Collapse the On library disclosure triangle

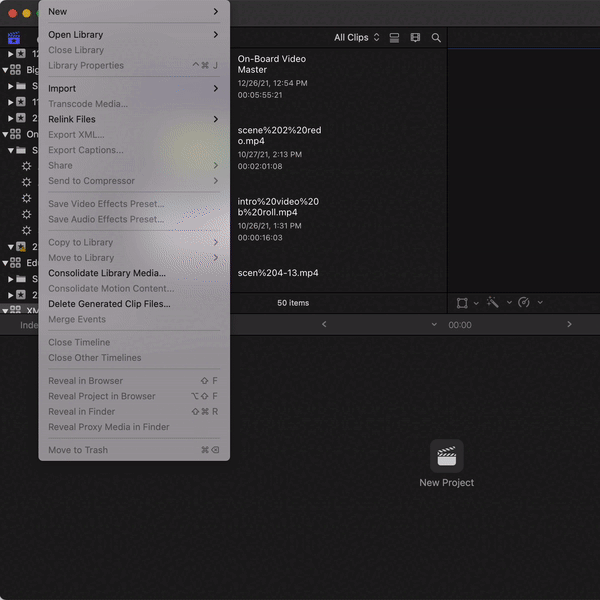click(x=5, y=134)
